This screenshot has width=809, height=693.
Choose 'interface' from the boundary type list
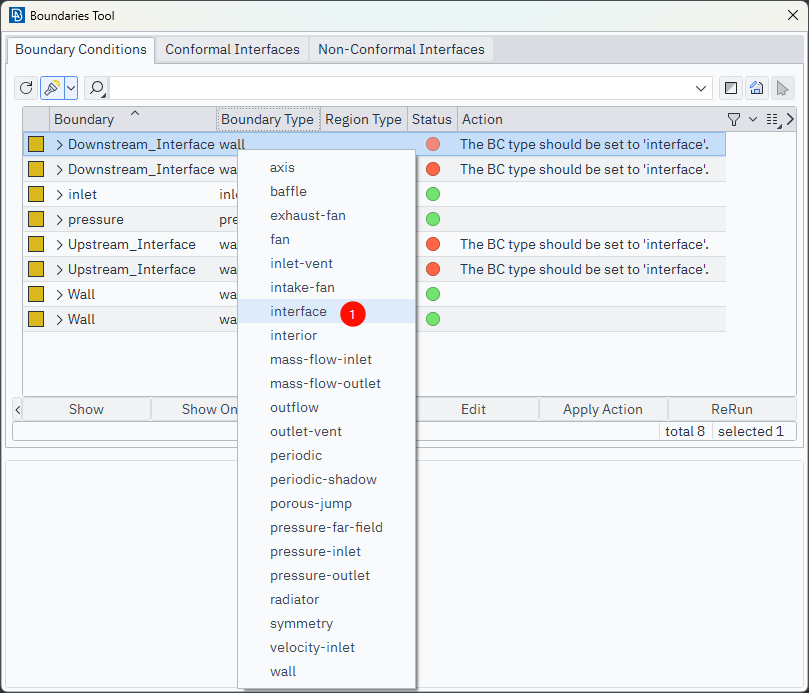pos(298,311)
